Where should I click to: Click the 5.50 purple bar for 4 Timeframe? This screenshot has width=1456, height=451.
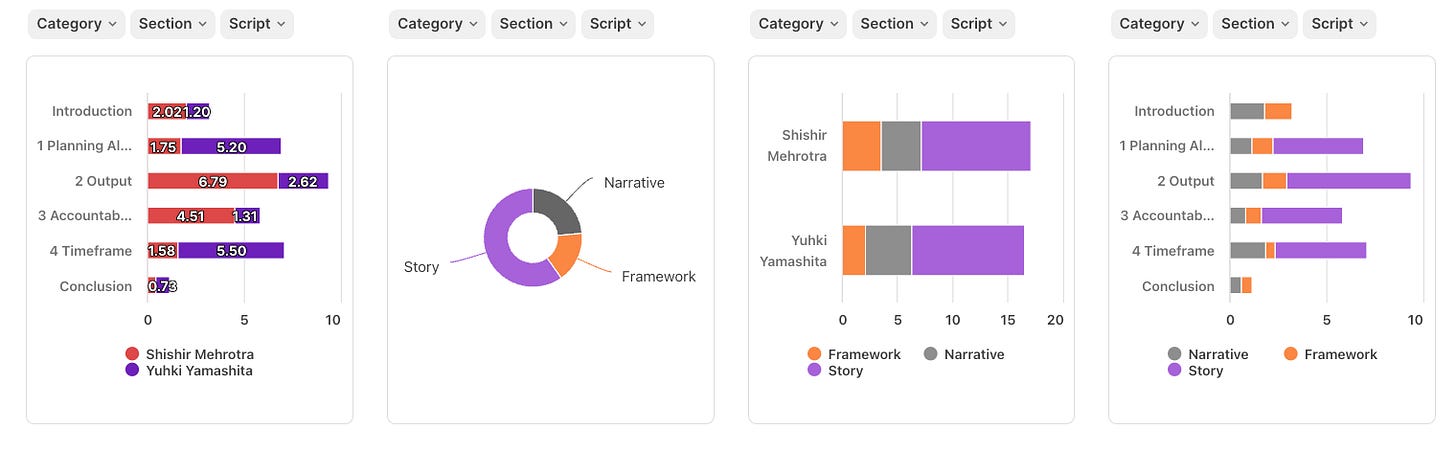(231, 251)
